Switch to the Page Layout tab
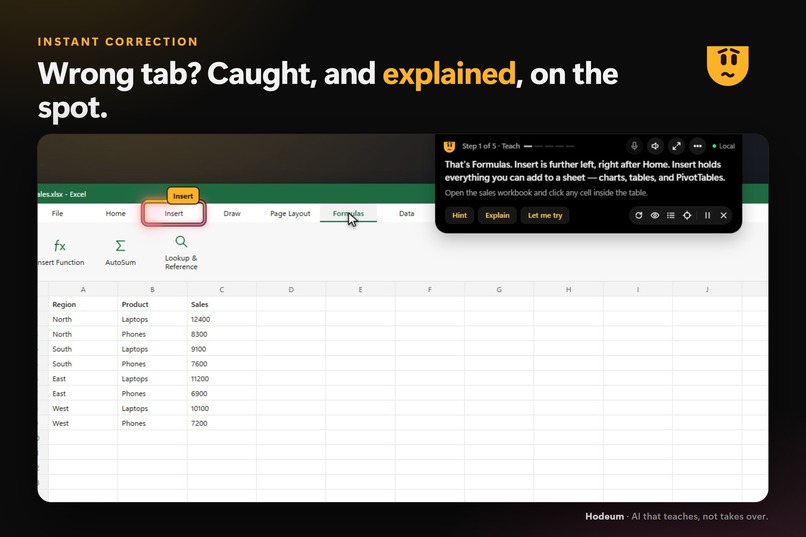Screen dimensions: 806x537 pos(290,213)
